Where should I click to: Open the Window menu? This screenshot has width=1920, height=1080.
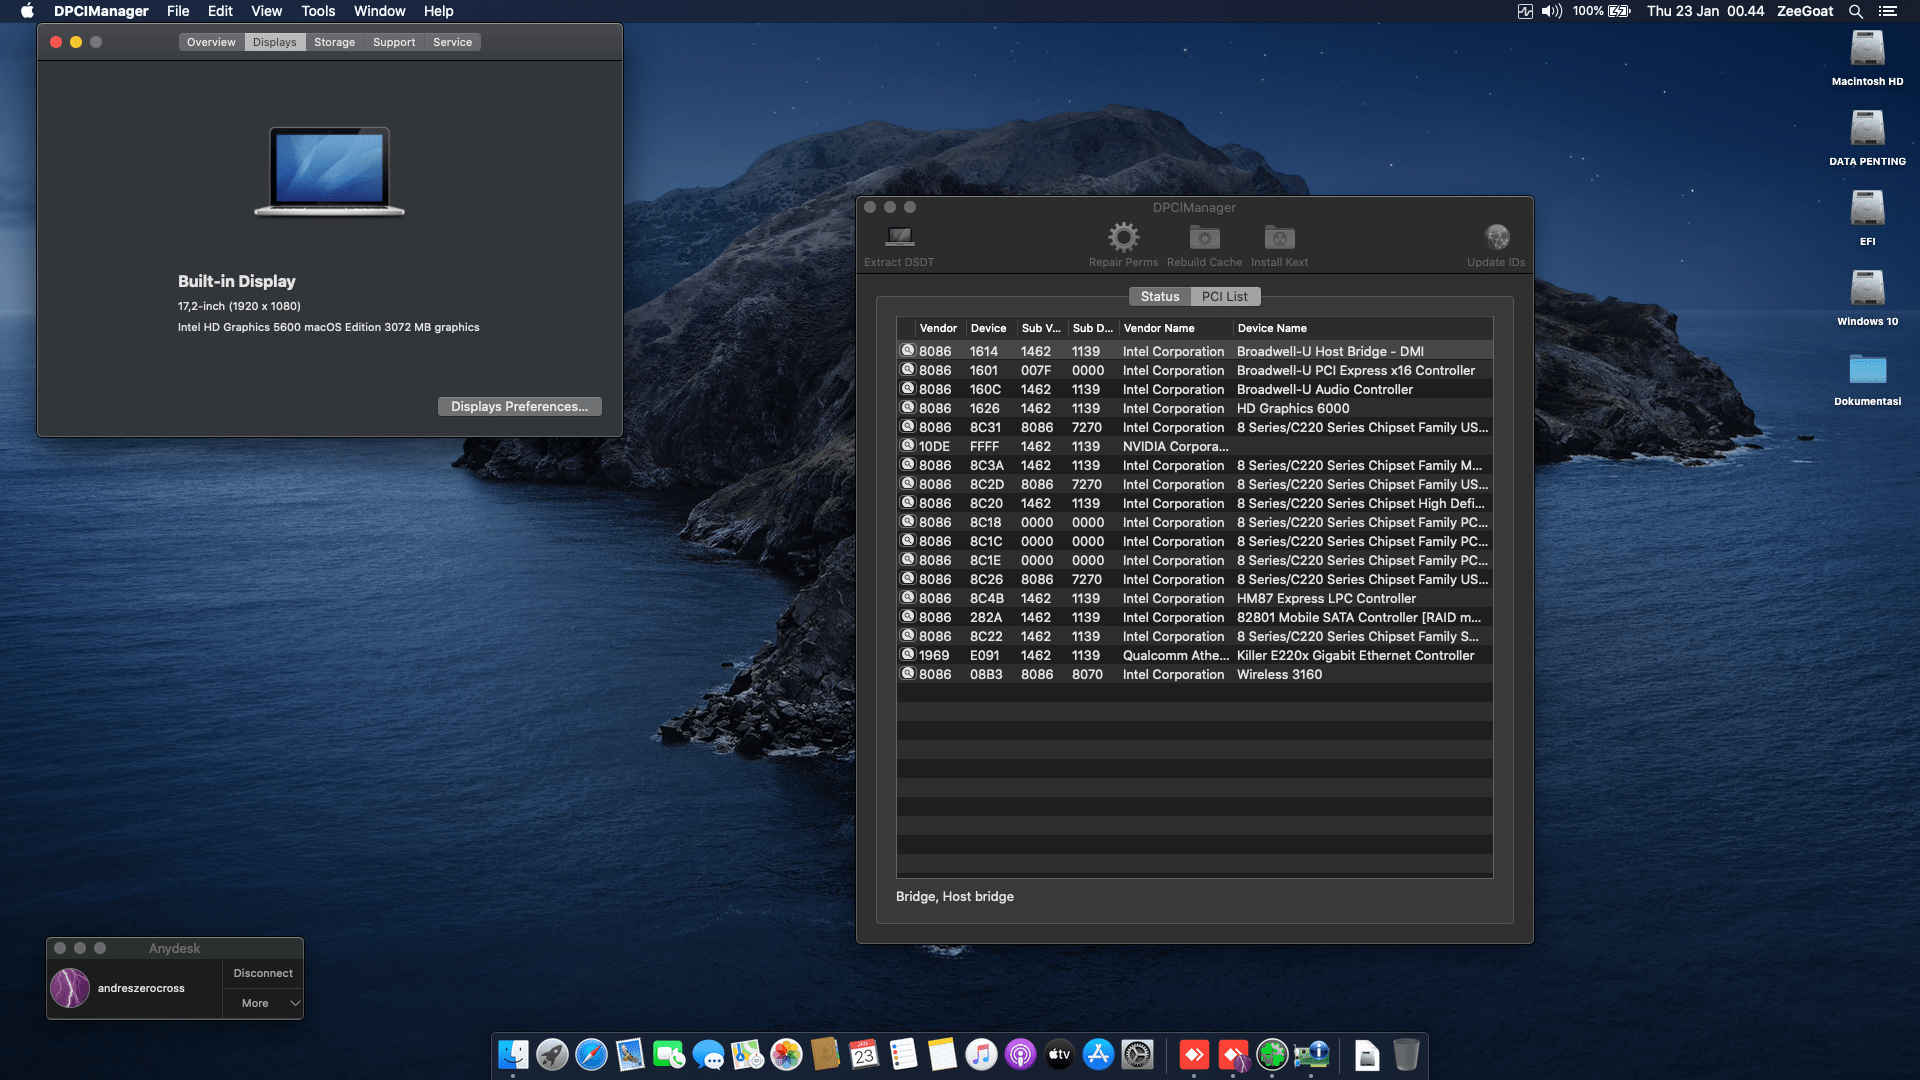coord(379,11)
